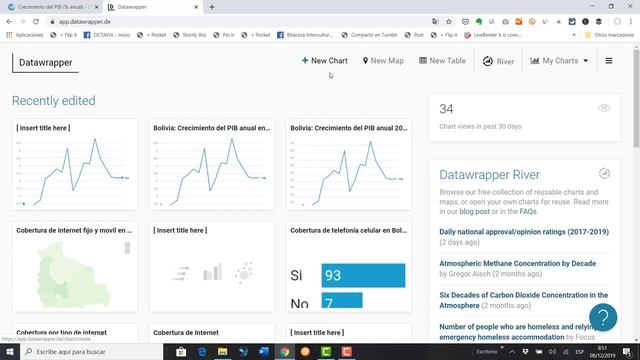Open the round help question mark button

(x=603, y=317)
